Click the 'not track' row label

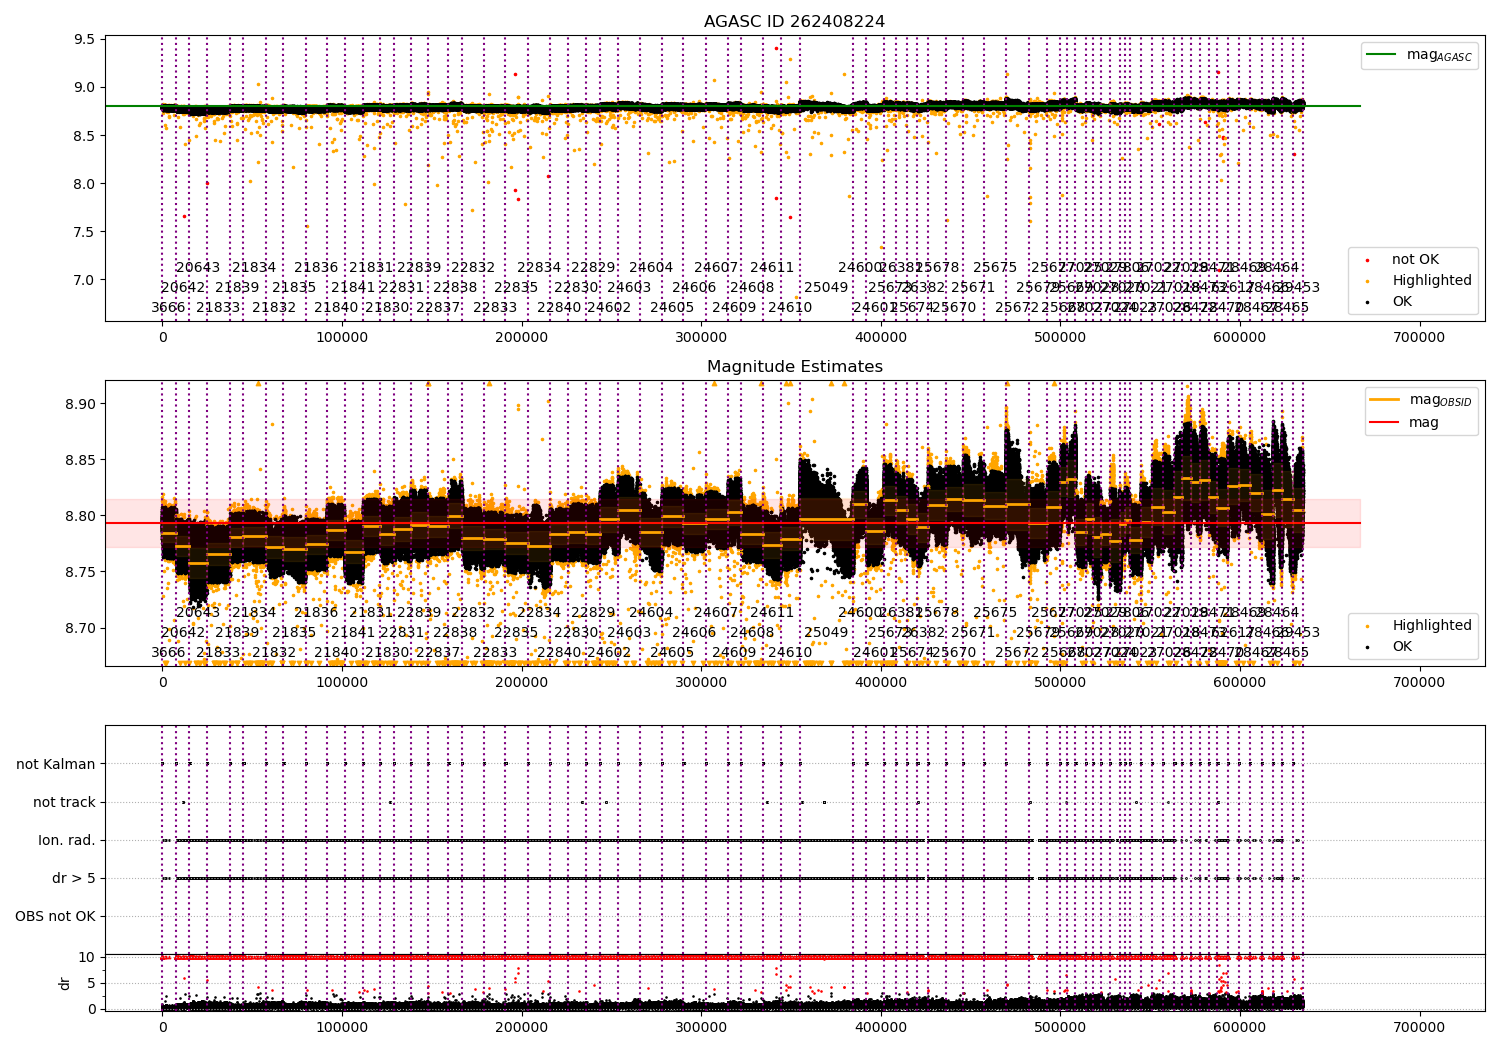pos(64,803)
